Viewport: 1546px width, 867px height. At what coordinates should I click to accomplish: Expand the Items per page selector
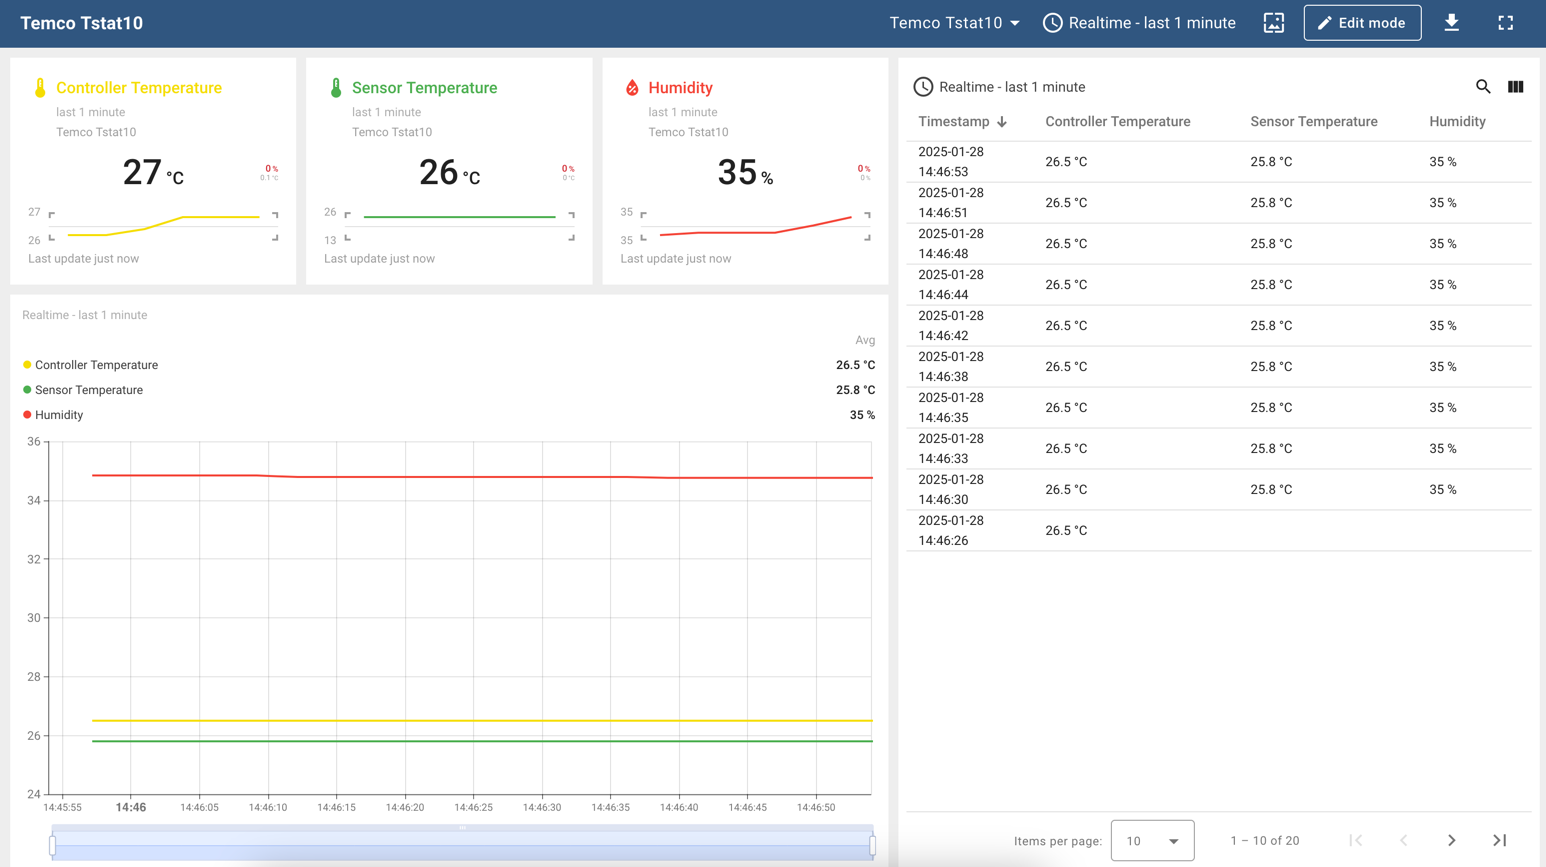(x=1152, y=841)
